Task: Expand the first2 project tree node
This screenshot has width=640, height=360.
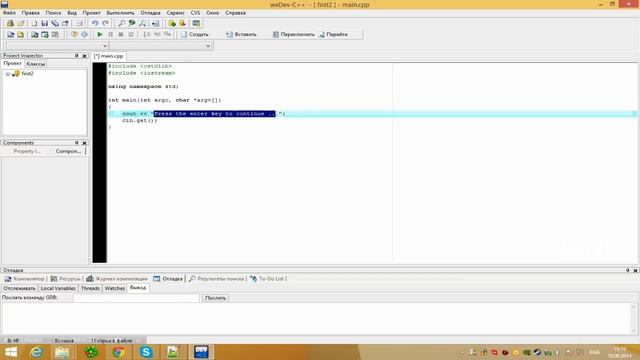Action: click(x=8, y=74)
